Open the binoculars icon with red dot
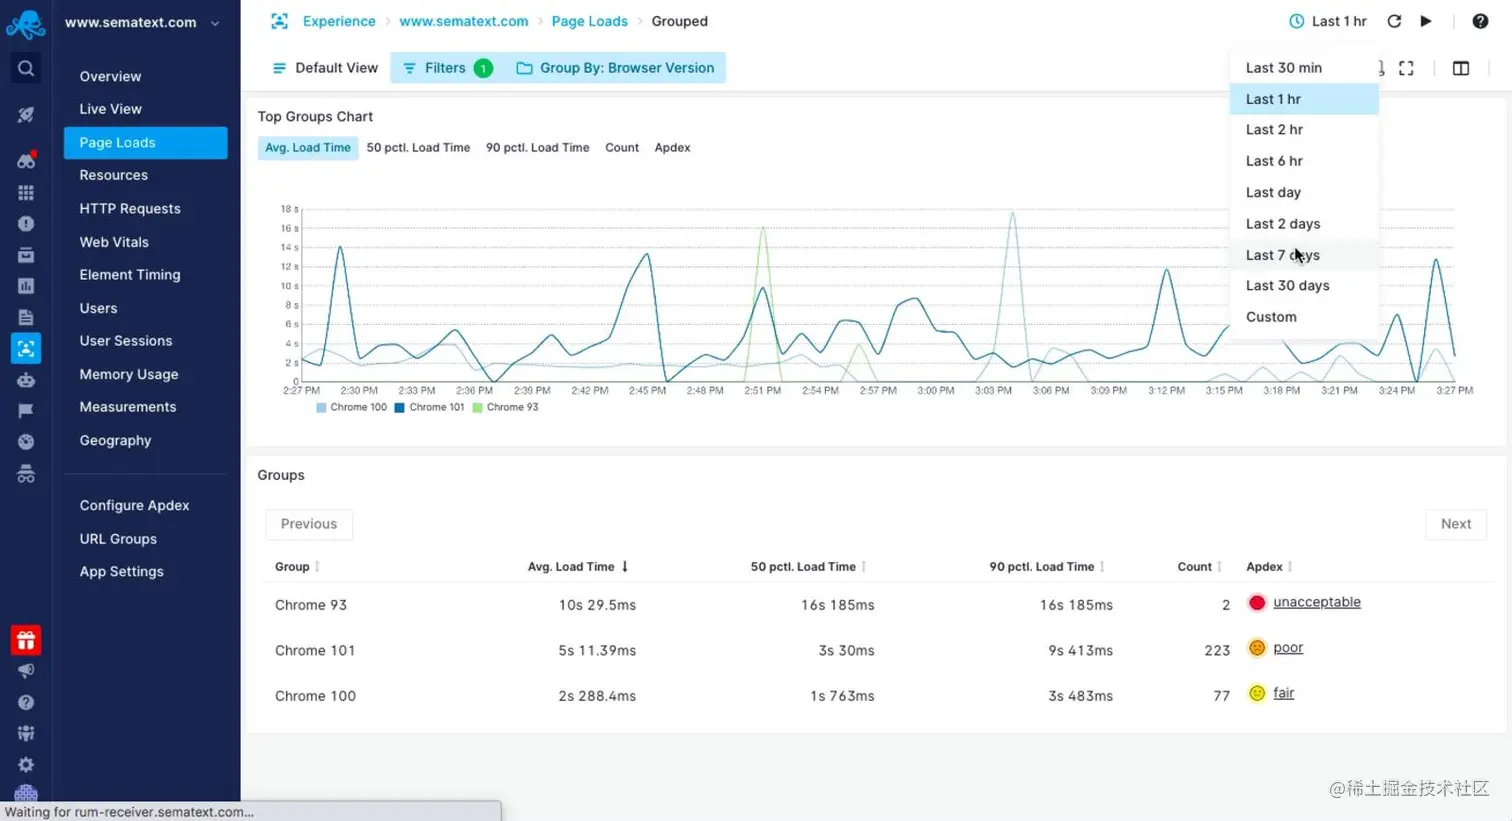 [x=26, y=160]
